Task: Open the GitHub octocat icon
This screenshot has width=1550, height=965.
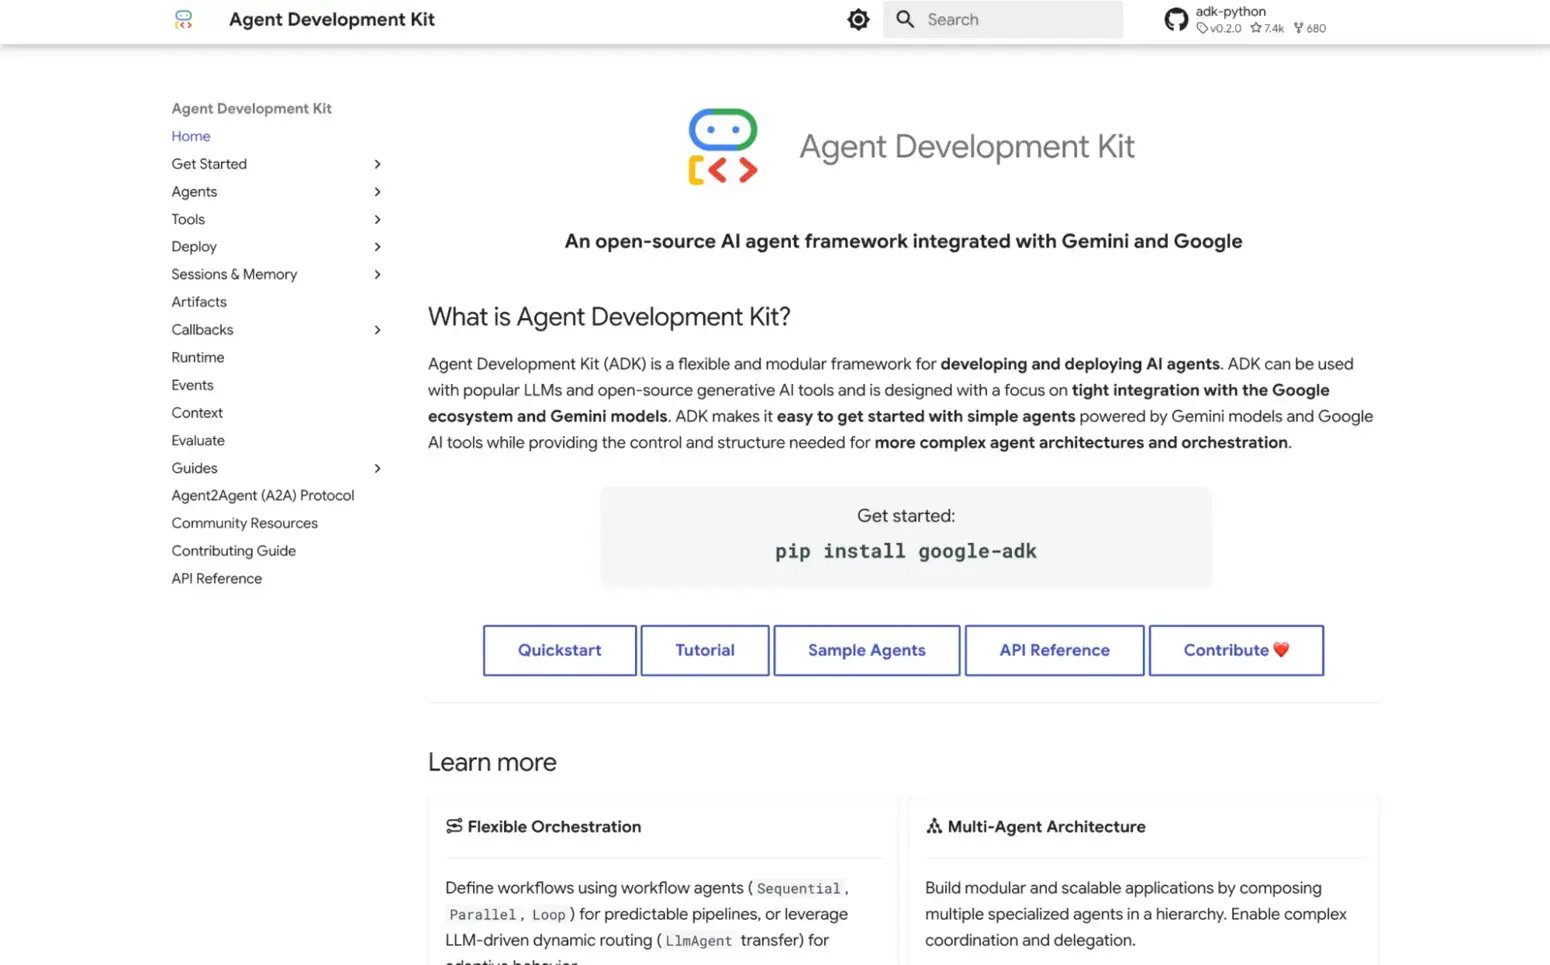Action: click(1176, 19)
